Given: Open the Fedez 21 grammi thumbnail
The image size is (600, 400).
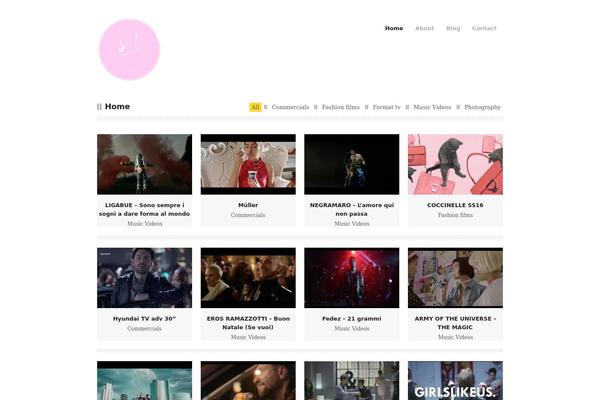Looking at the screenshot, I should pos(352,278).
